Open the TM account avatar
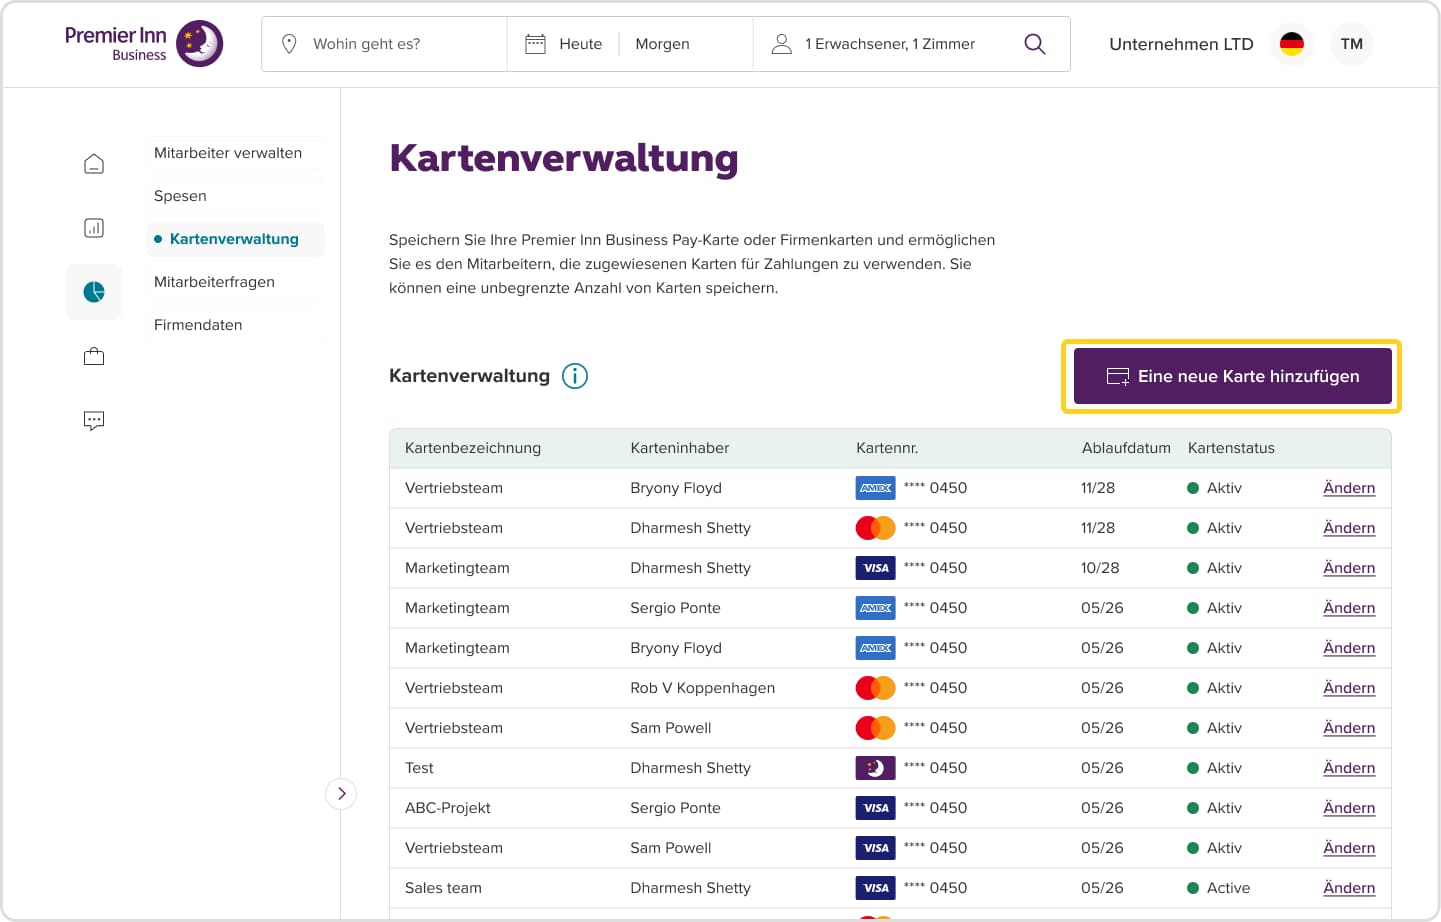 coord(1352,43)
